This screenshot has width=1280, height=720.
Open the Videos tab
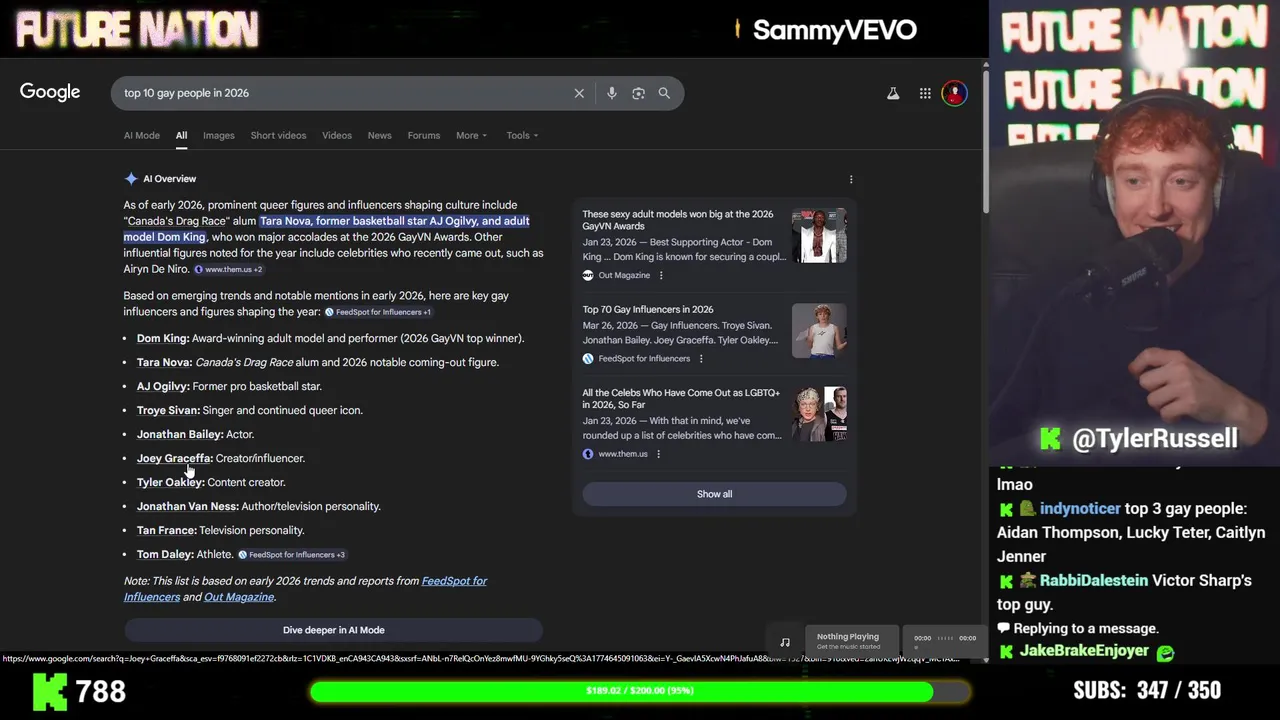tap(337, 135)
